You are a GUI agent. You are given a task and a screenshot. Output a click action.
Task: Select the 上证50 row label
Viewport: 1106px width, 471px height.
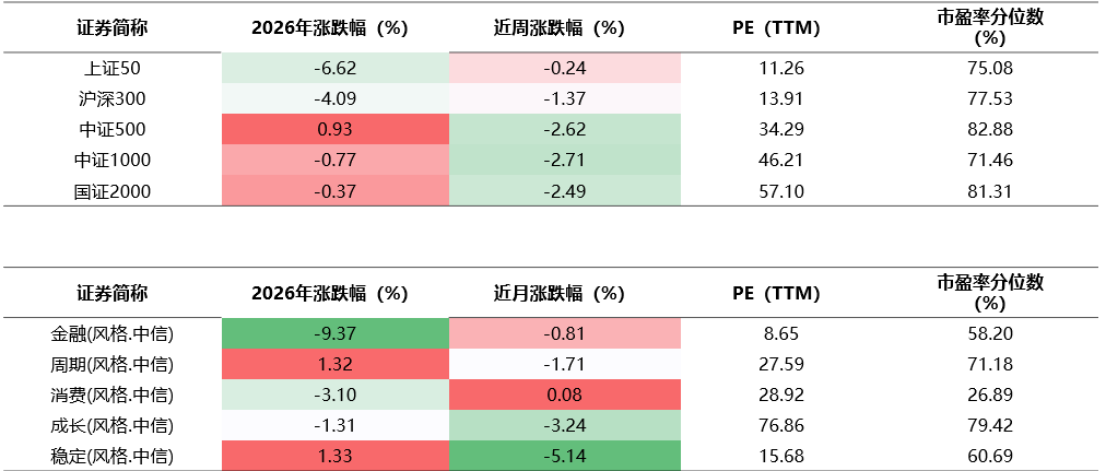(112, 69)
